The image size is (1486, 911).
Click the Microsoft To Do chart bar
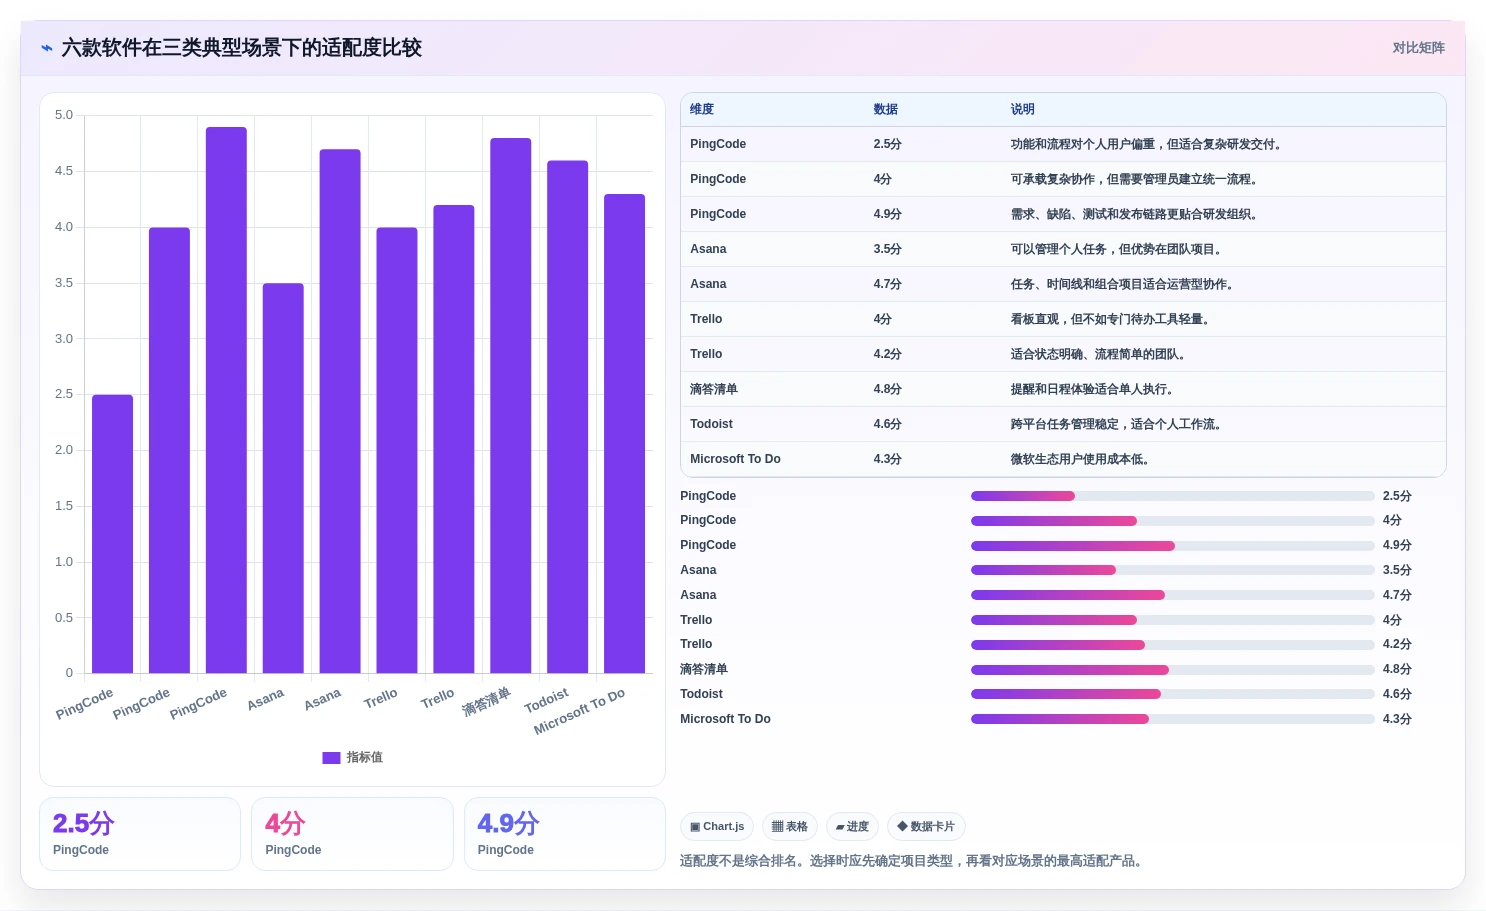(x=624, y=434)
